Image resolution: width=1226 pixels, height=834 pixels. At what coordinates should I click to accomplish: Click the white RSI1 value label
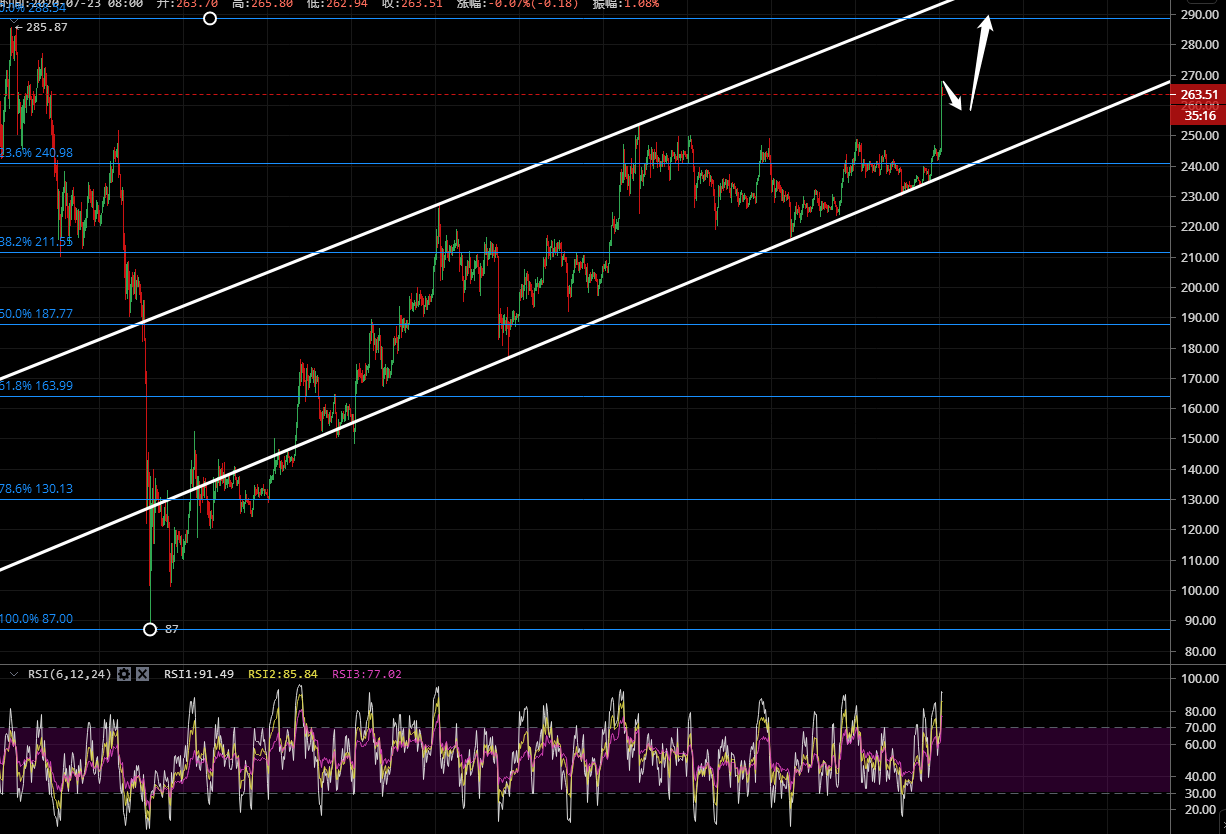point(199,674)
